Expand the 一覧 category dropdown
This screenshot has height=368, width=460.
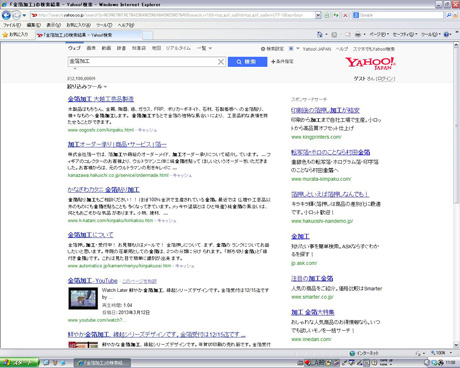click(x=204, y=48)
